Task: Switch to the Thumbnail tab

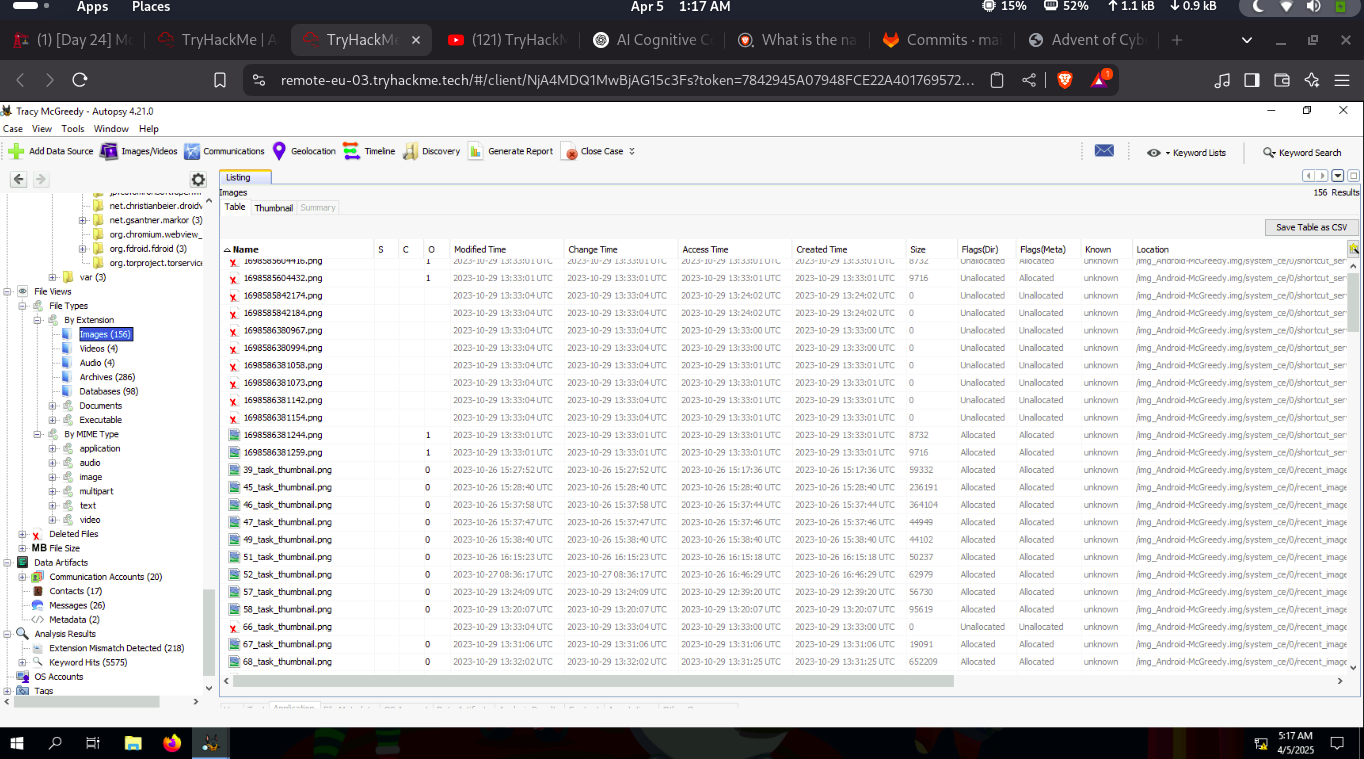Action: pos(273,208)
